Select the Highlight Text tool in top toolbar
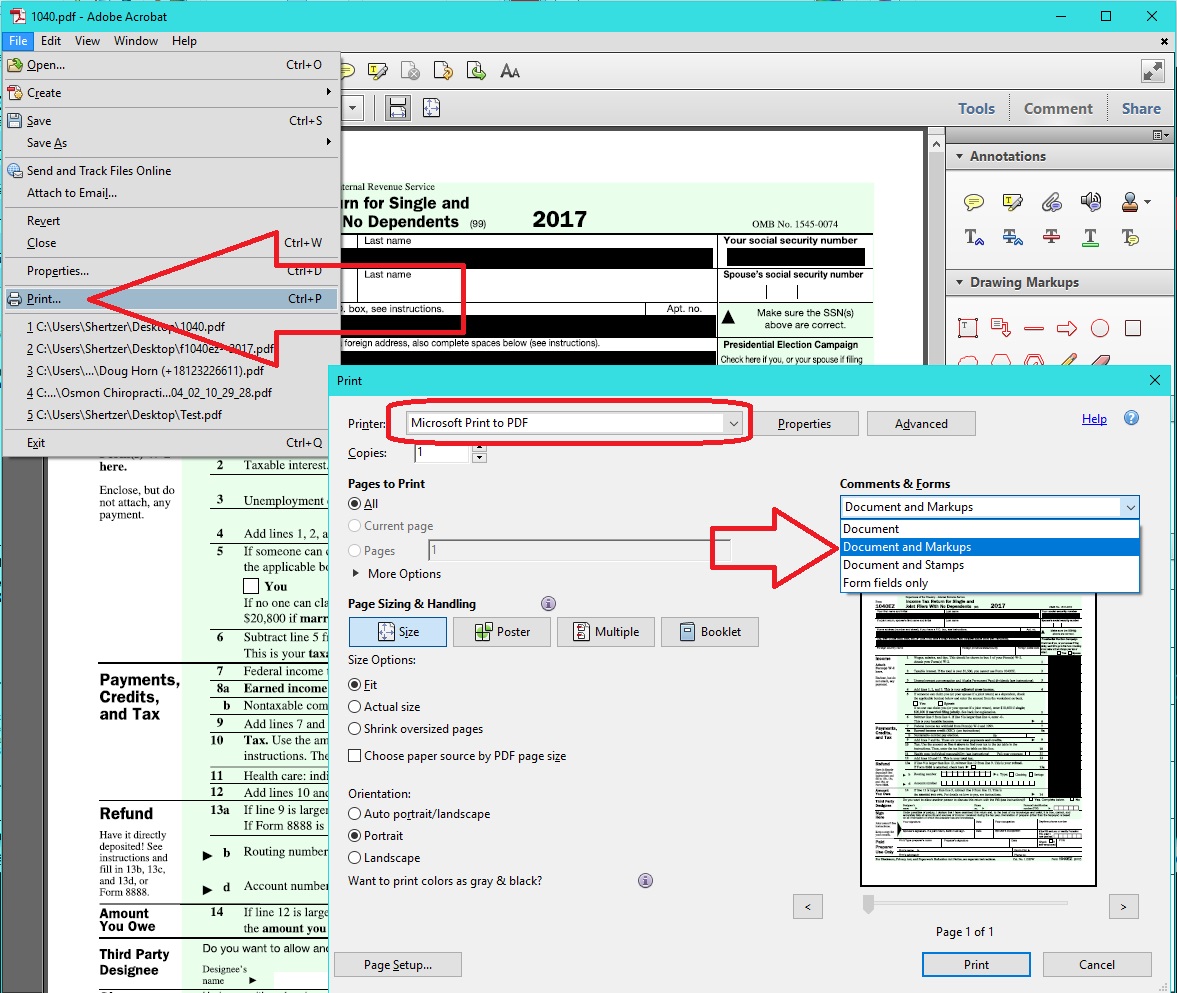The height and width of the screenshot is (993, 1177). [378, 71]
